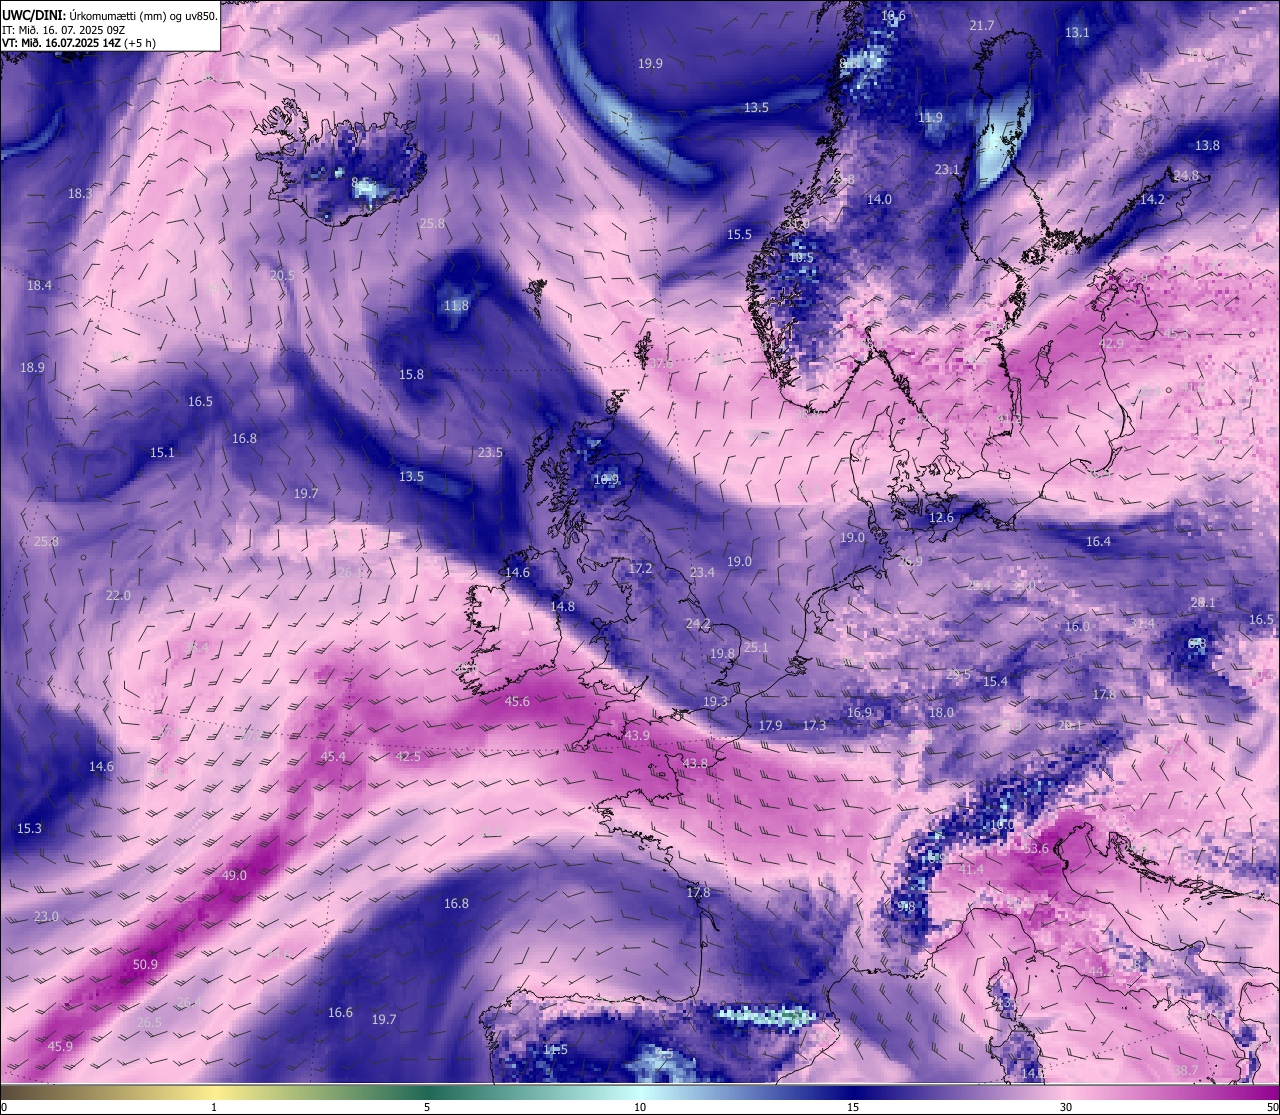Click the 20.5 value south of Iceland
Viewport: 1280px width, 1115px height.
pos(282,275)
